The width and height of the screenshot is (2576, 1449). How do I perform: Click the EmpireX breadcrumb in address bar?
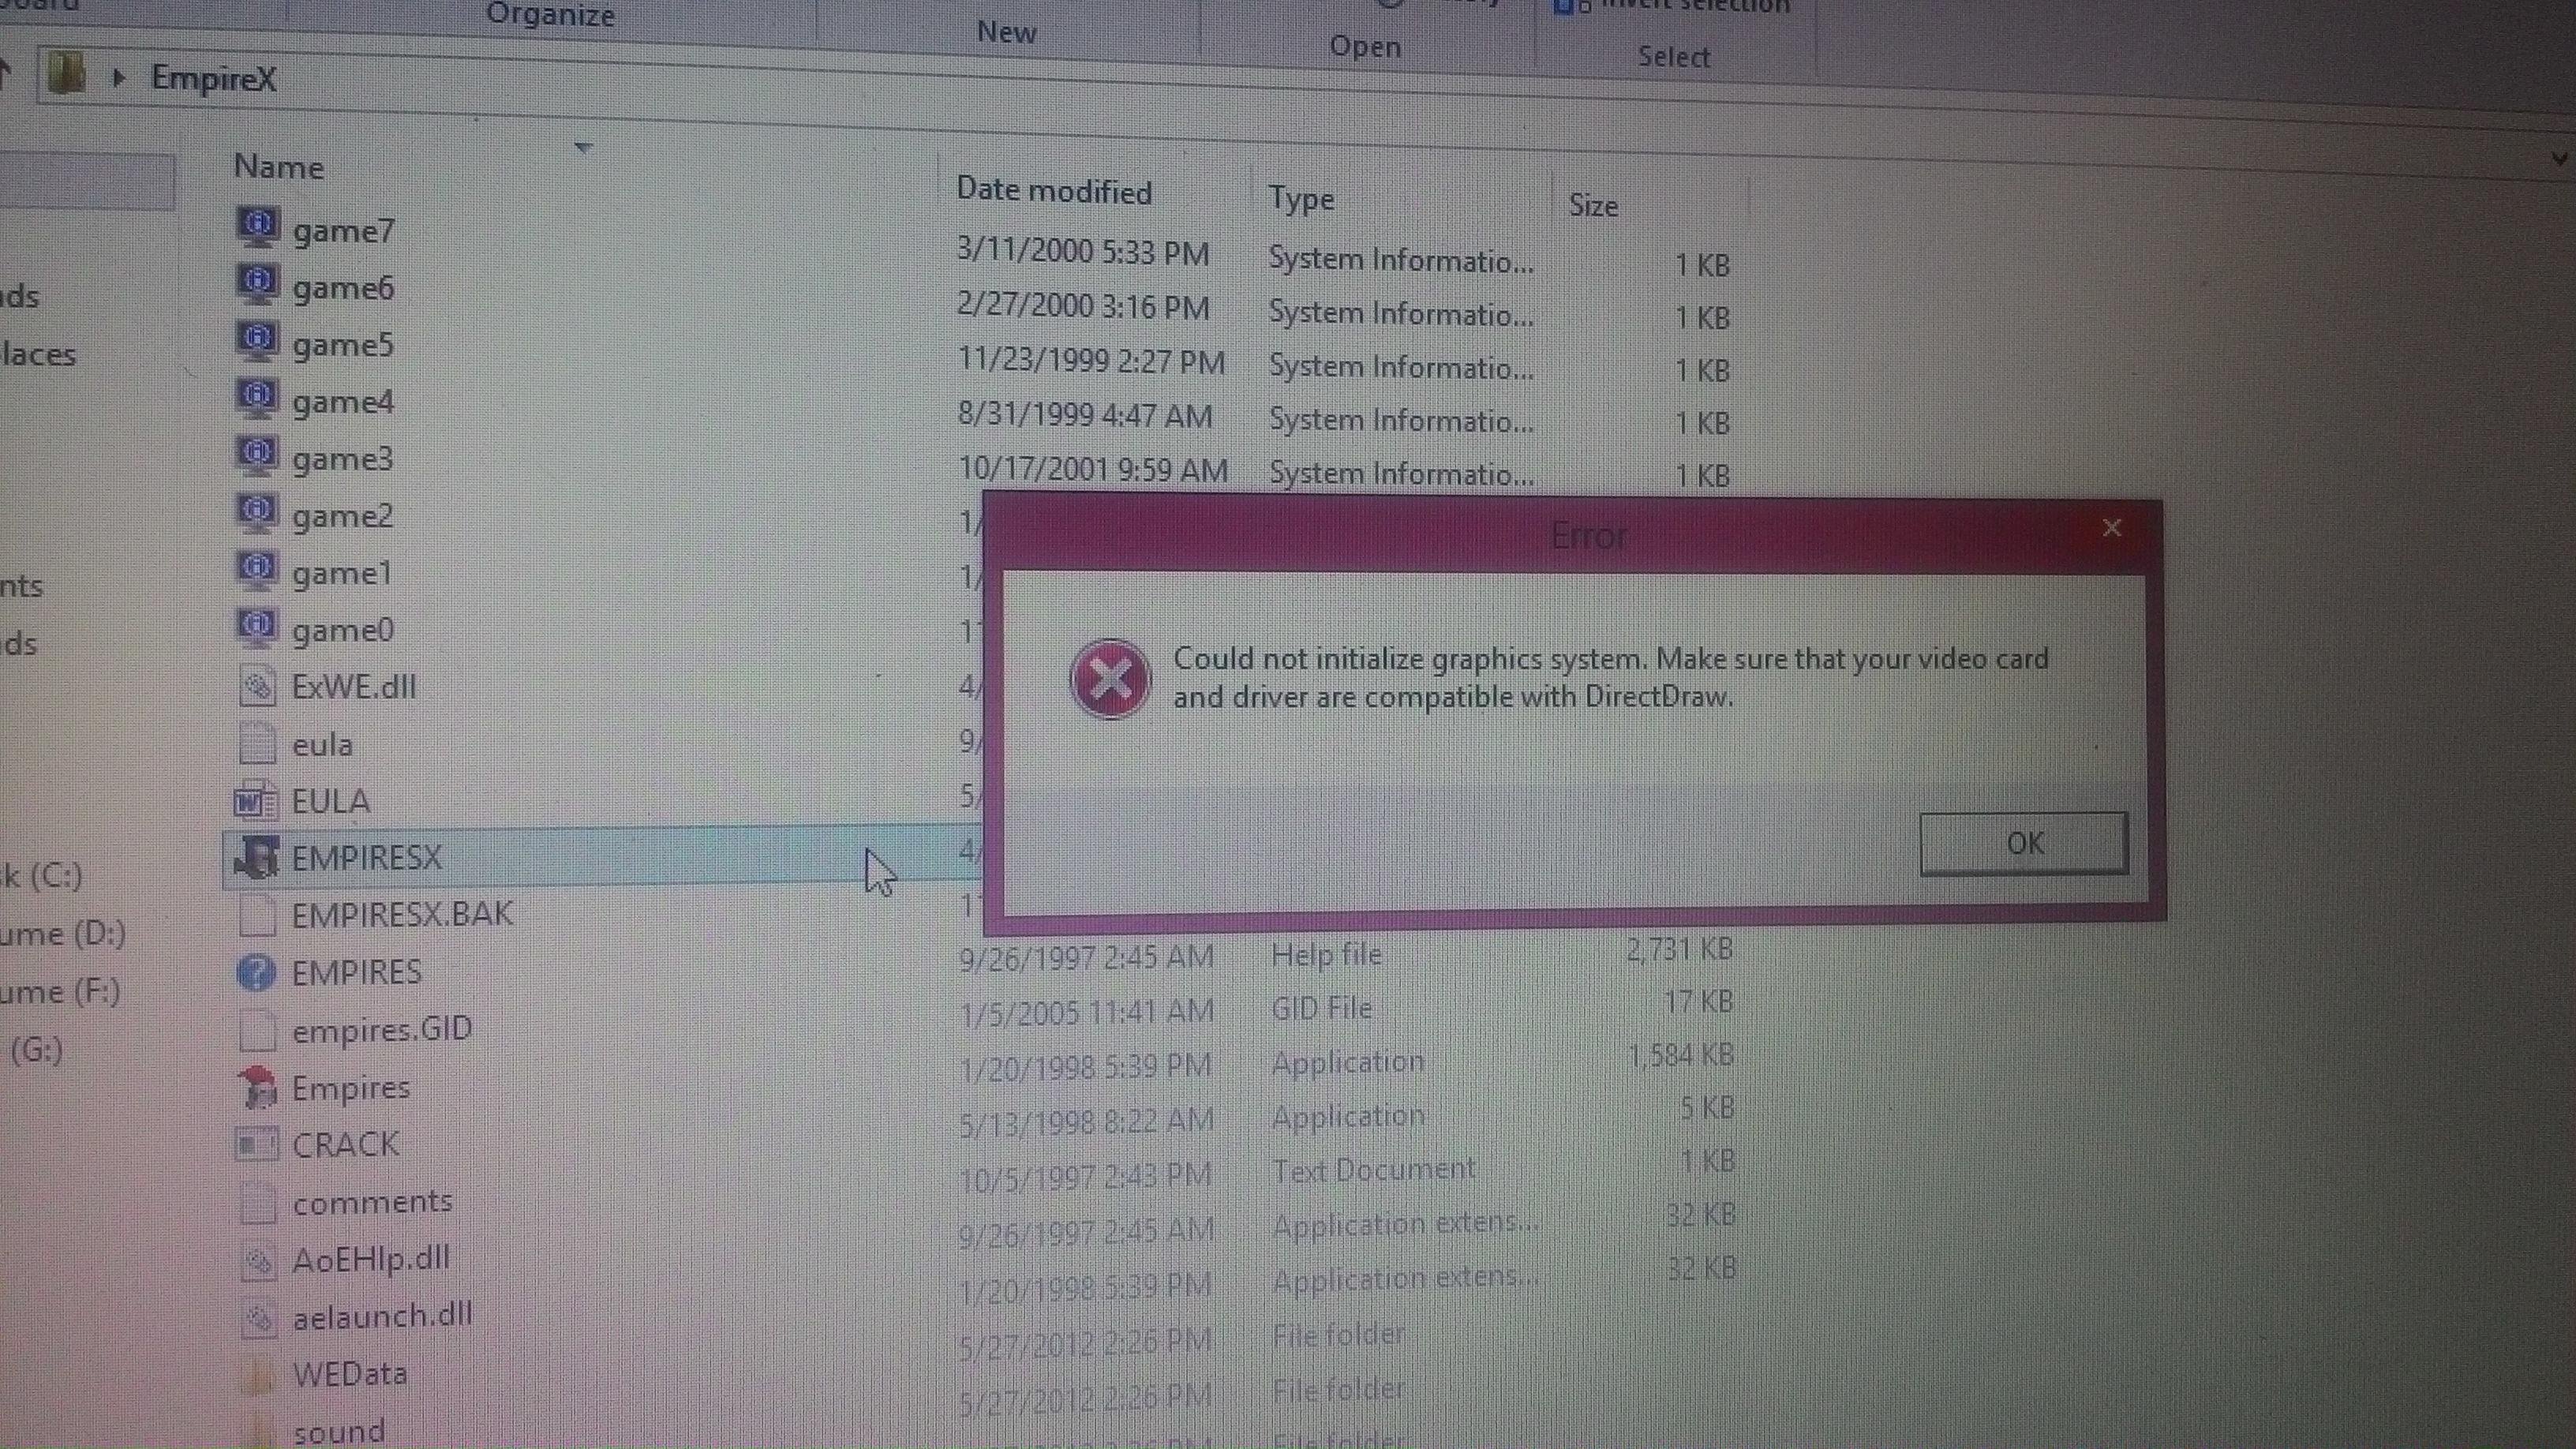point(213,78)
